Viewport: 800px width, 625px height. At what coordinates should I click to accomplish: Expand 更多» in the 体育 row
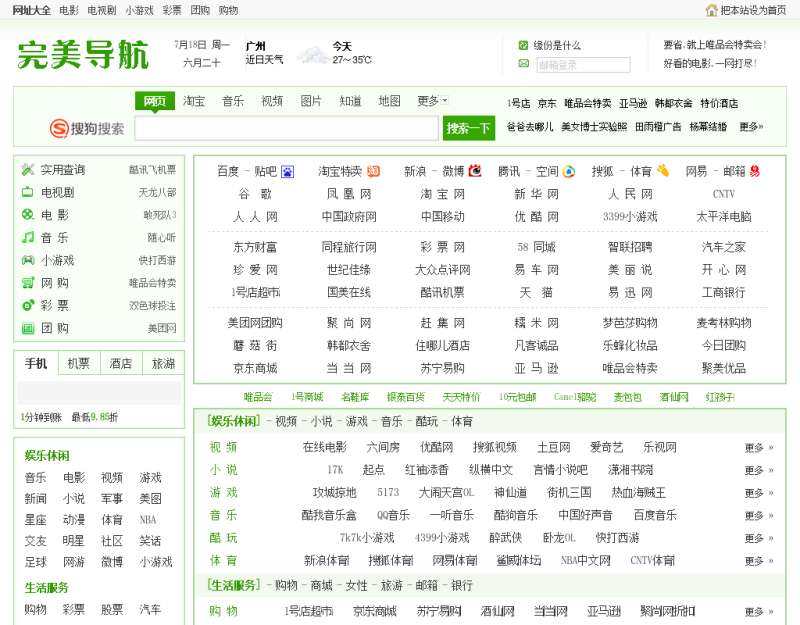tap(759, 561)
